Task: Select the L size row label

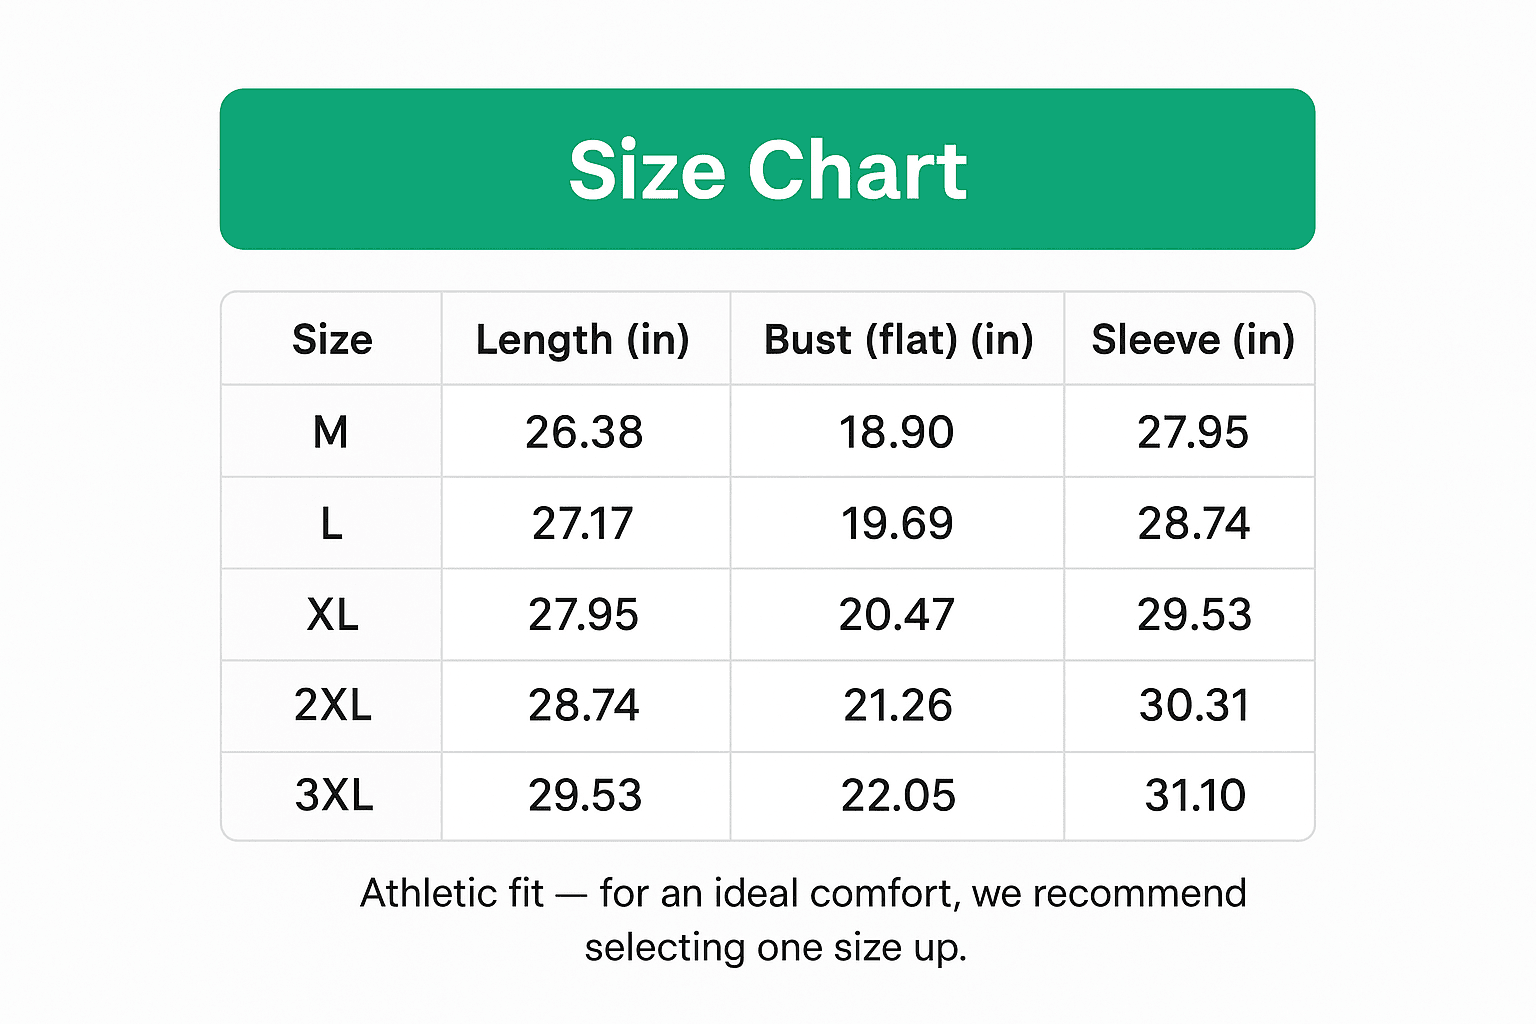Action: pyautogui.click(x=331, y=523)
